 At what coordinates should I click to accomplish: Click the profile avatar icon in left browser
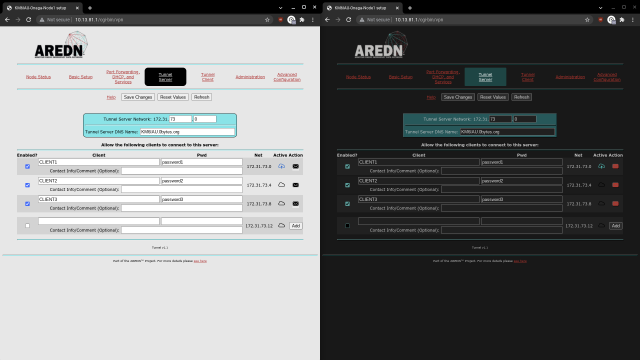tap(291, 20)
